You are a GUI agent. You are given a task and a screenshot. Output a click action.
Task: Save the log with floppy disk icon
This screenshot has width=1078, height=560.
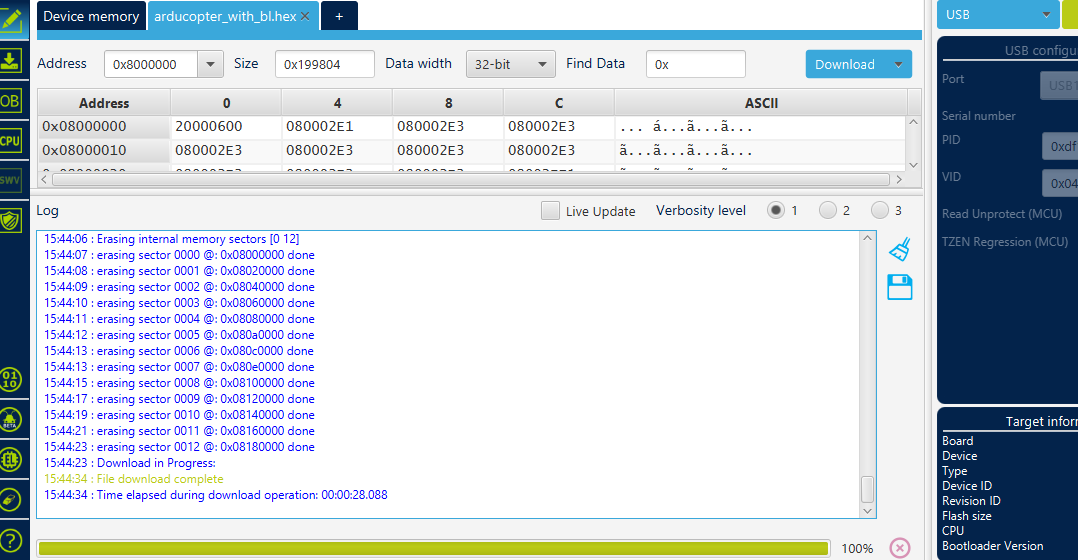coord(899,287)
